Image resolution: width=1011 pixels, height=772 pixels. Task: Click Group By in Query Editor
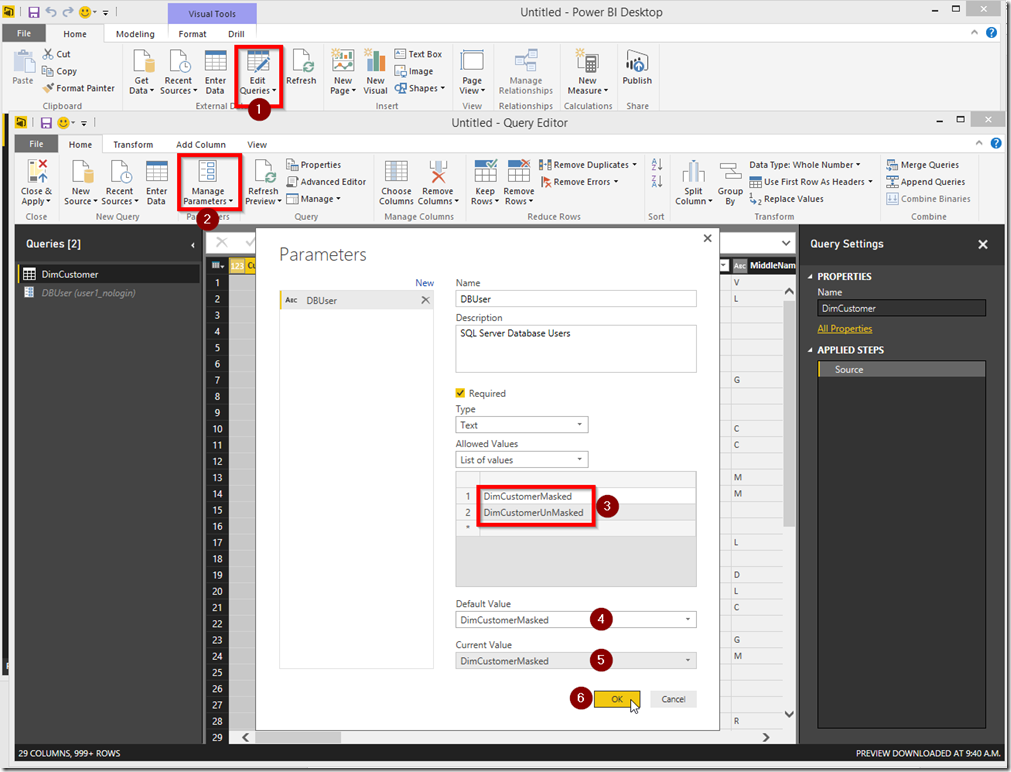point(730,183)
